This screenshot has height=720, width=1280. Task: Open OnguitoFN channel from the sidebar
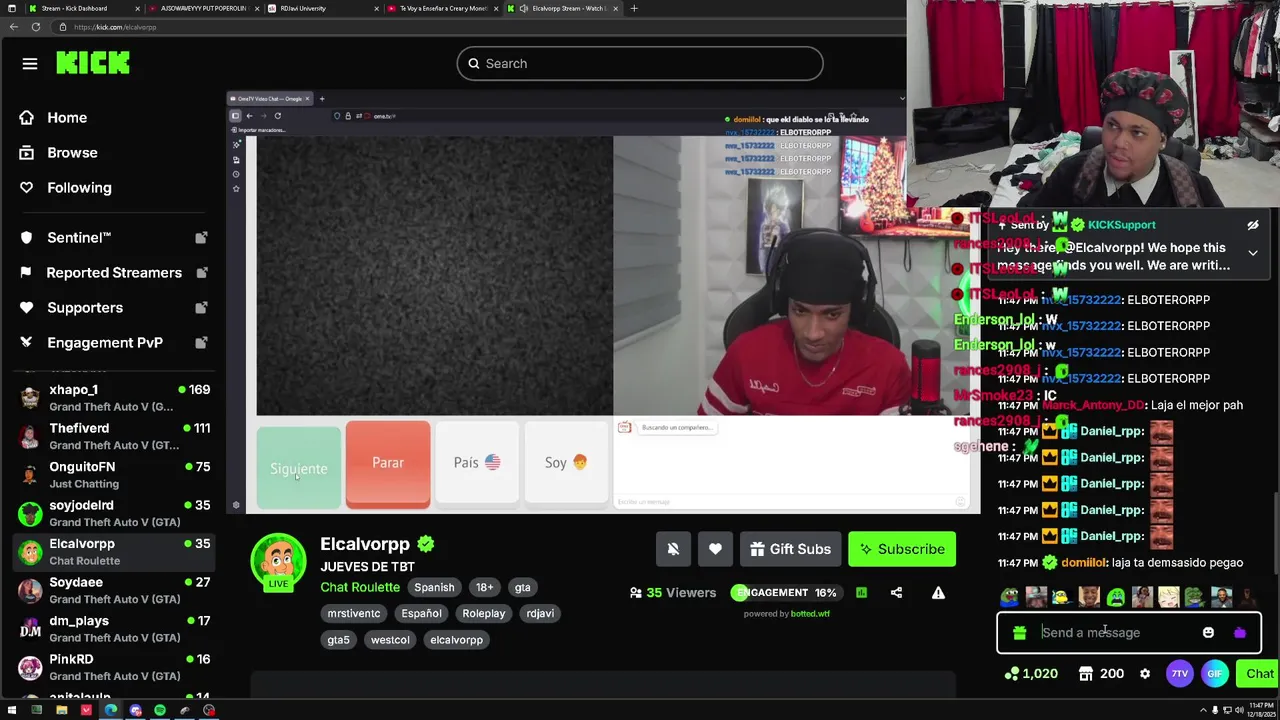click(x=115, y=474)
